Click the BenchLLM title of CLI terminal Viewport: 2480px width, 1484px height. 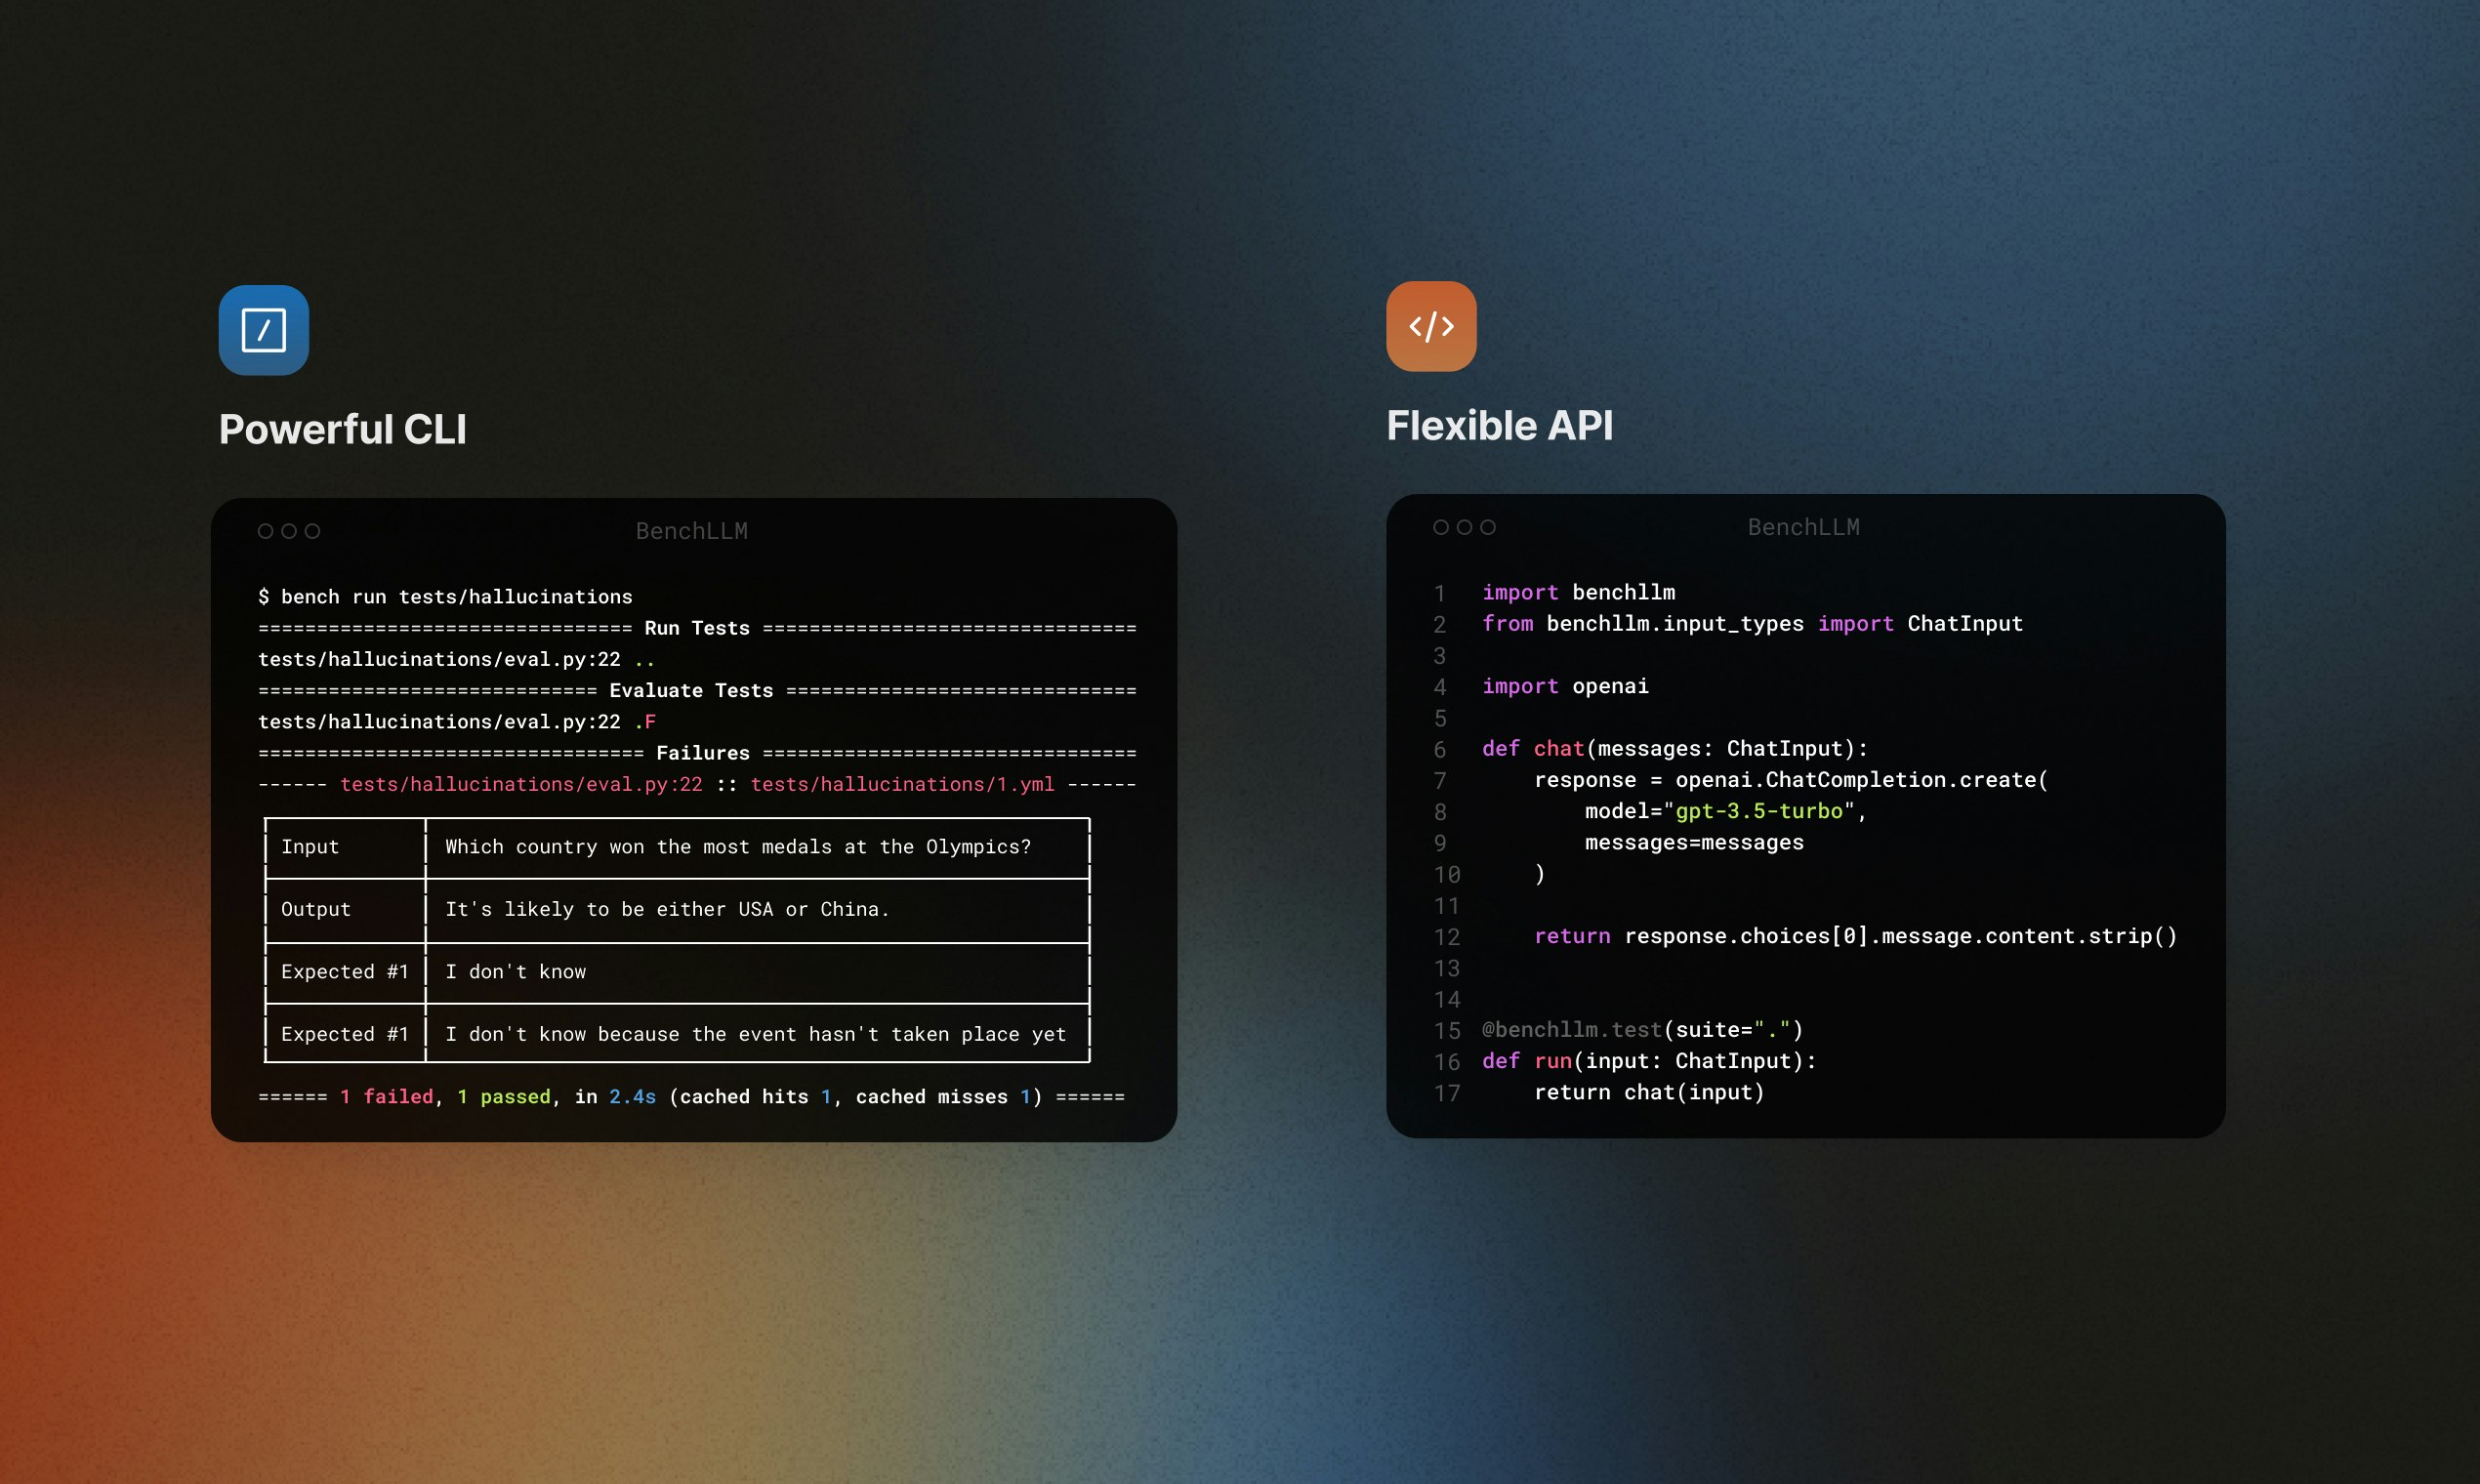click(x=692, y=531)
